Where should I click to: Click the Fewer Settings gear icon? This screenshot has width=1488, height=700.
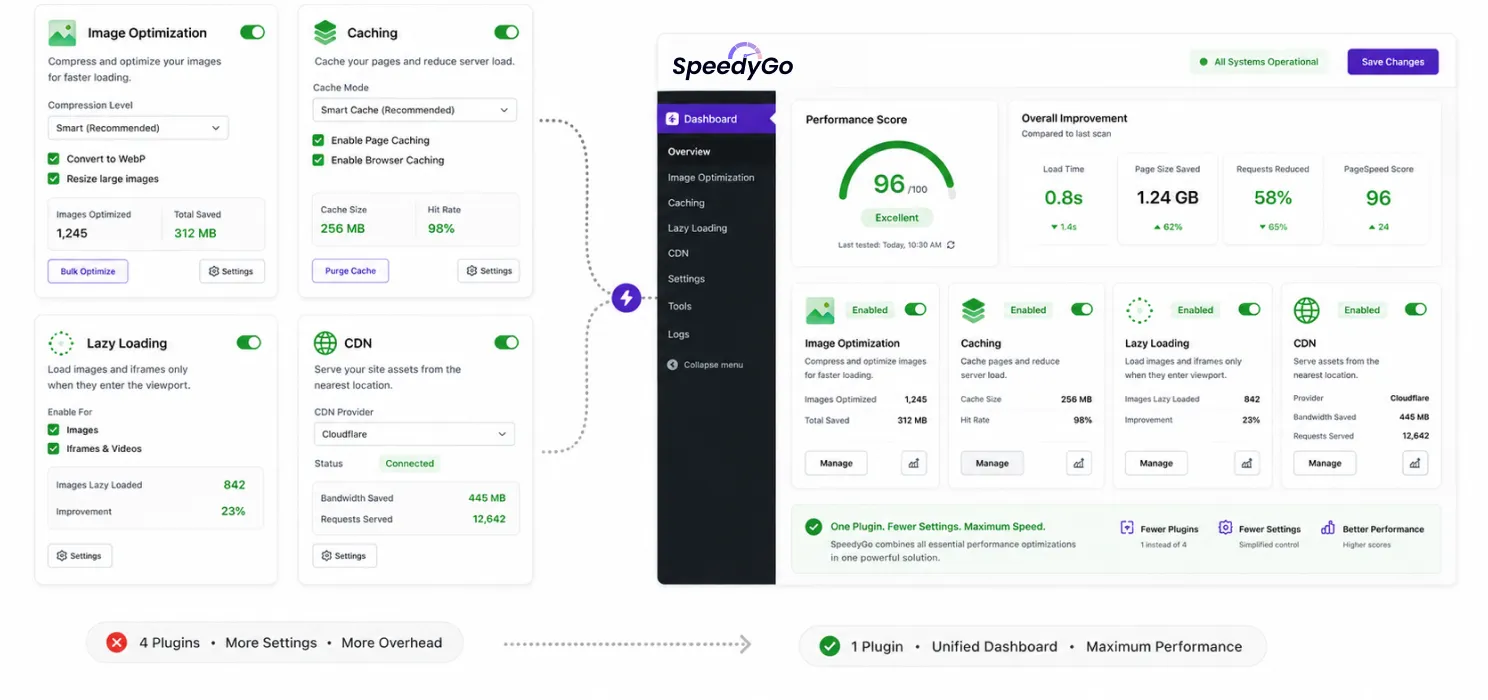(x=1225, y=527)
